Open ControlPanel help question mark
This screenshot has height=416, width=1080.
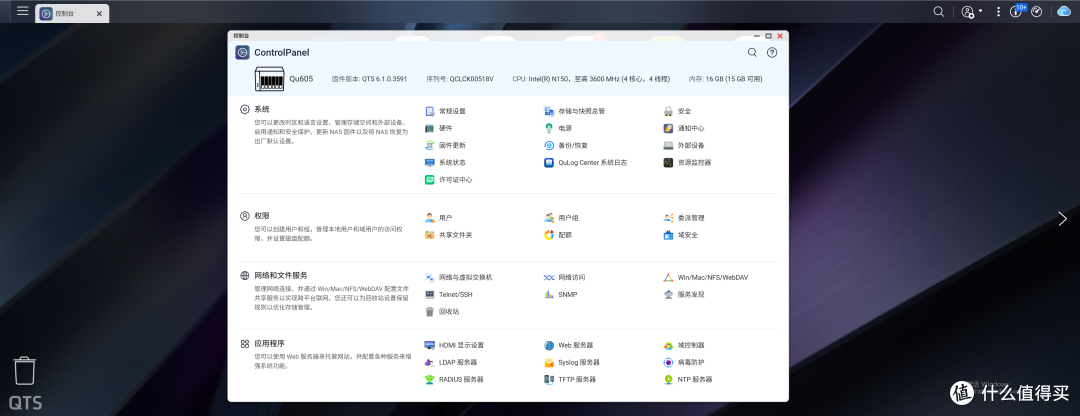pos(772,52)
